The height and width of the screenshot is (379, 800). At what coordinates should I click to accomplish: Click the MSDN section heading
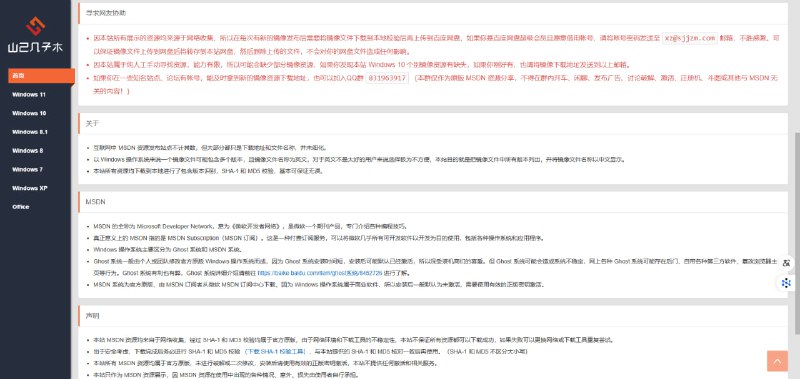click(x=95, y=202)
